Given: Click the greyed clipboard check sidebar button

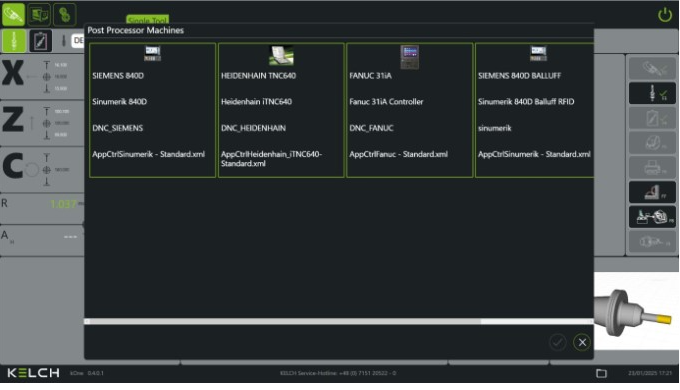Looking at the screenshot, I should [x=652, y=118].
